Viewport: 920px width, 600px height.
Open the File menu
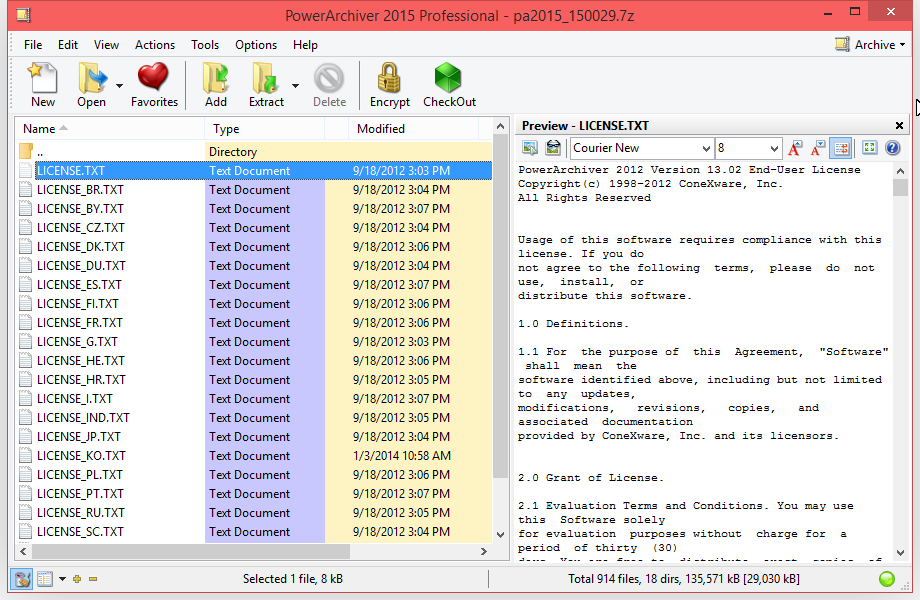pos(33,45)
